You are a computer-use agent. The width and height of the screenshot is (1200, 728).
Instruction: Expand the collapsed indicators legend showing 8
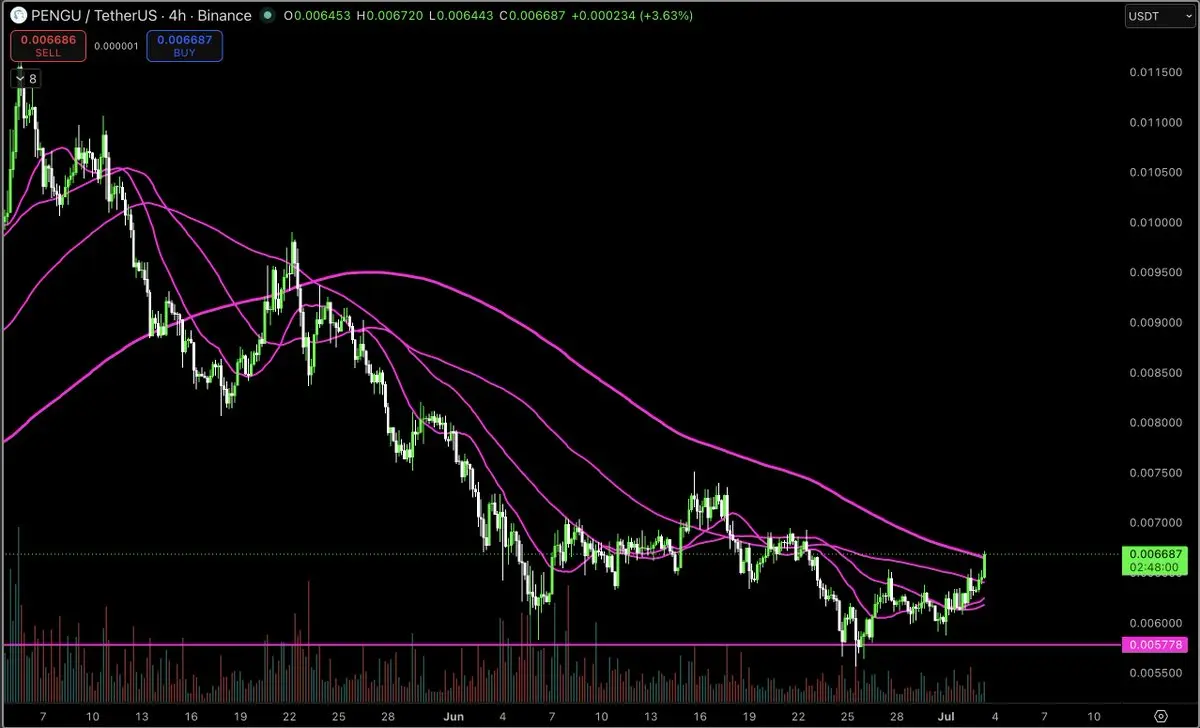[x=26, y=78]
